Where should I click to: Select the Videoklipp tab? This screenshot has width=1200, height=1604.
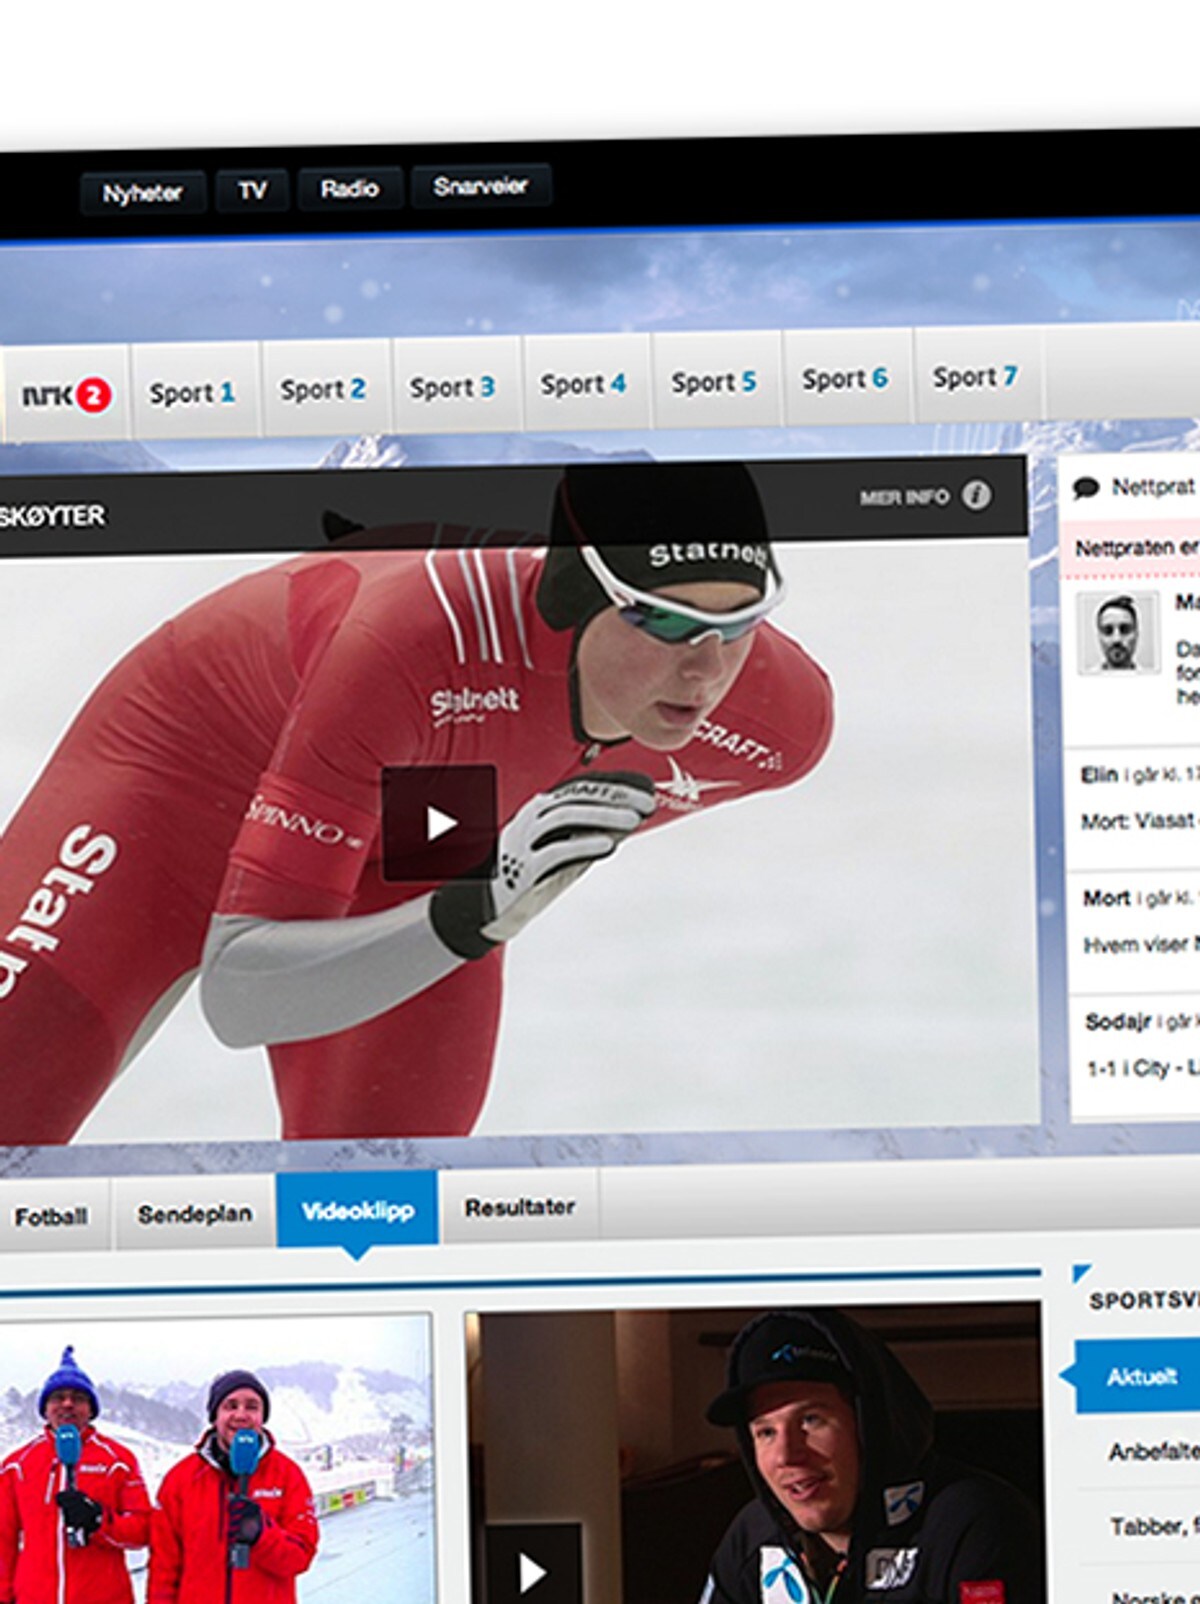pos(357,1210)
